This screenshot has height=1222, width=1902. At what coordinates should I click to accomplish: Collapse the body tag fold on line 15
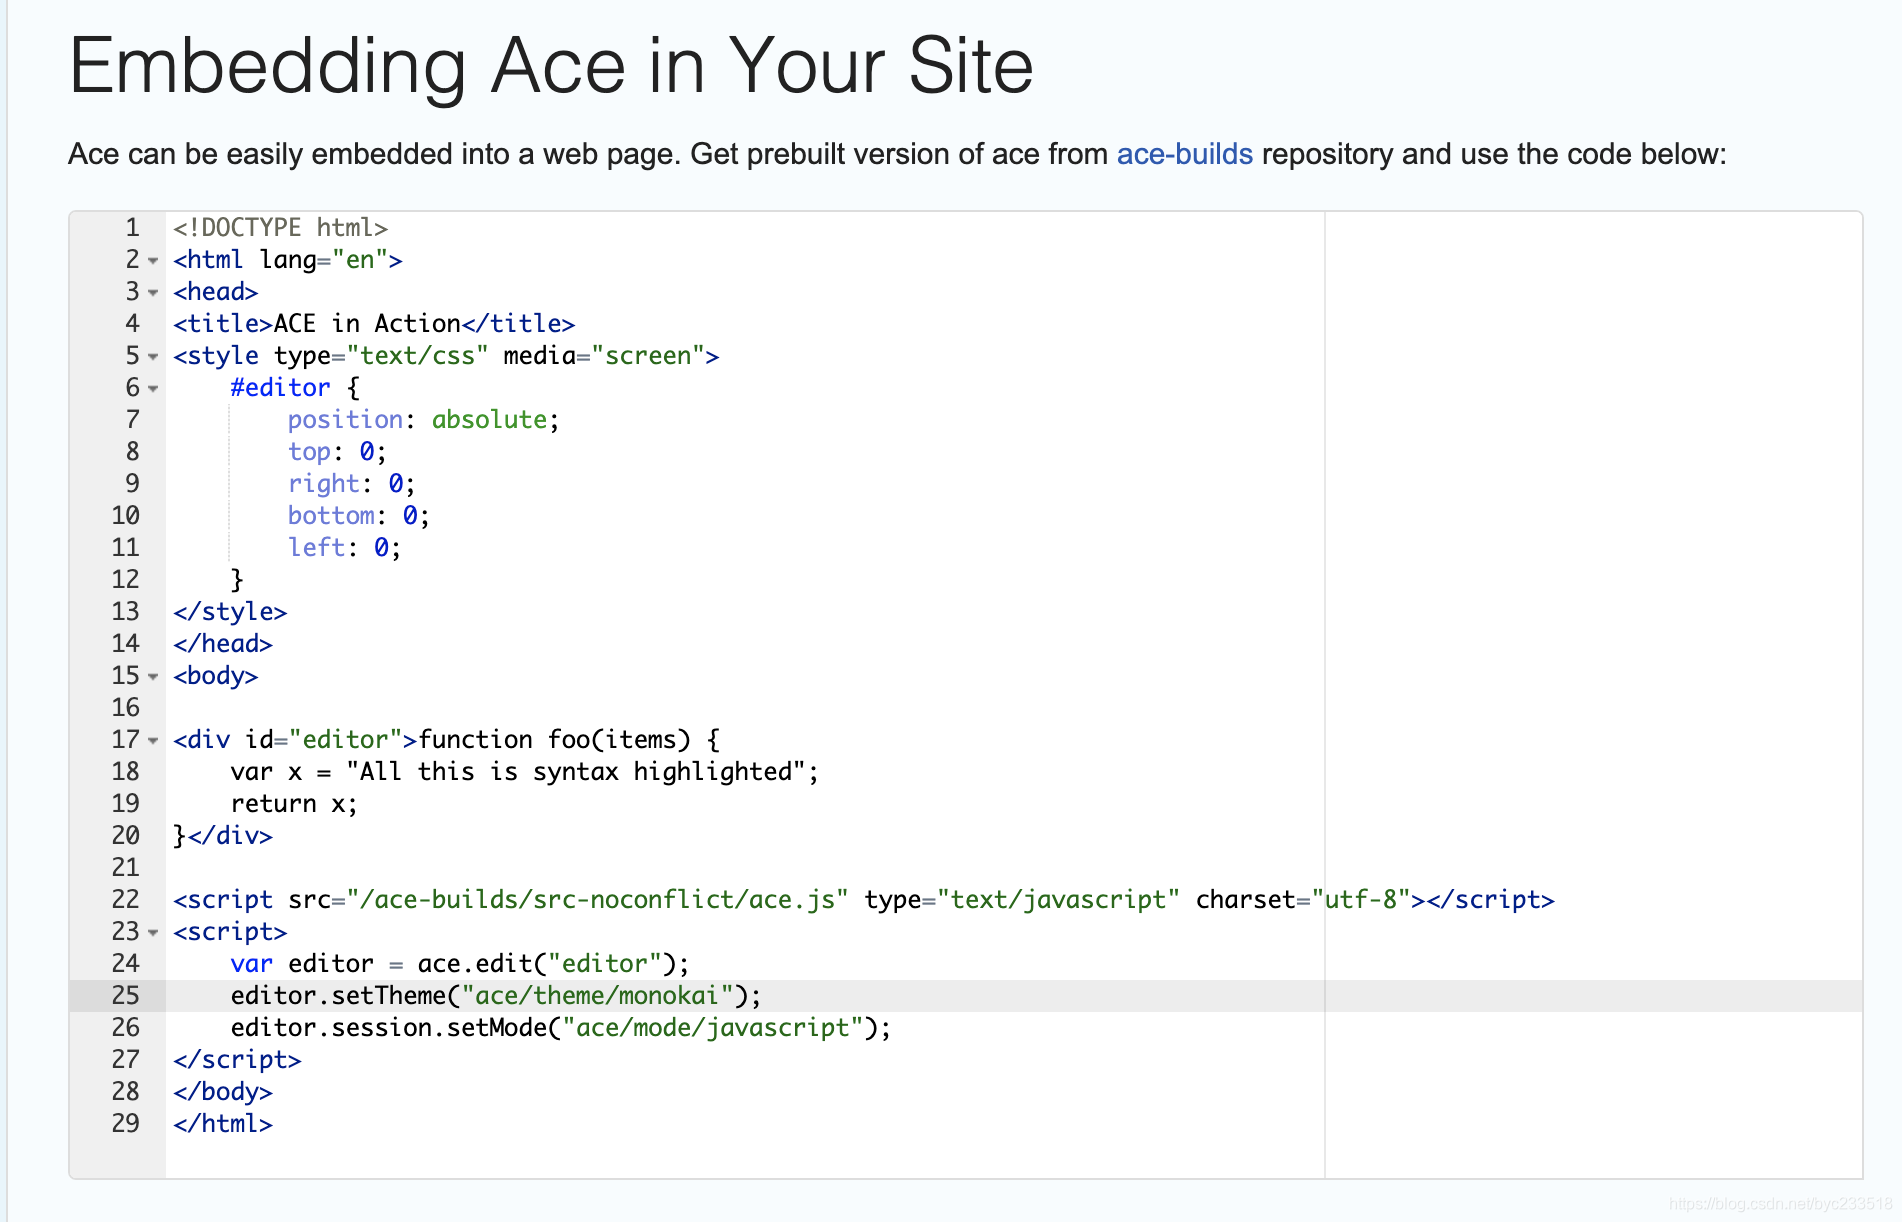[153, 677]
